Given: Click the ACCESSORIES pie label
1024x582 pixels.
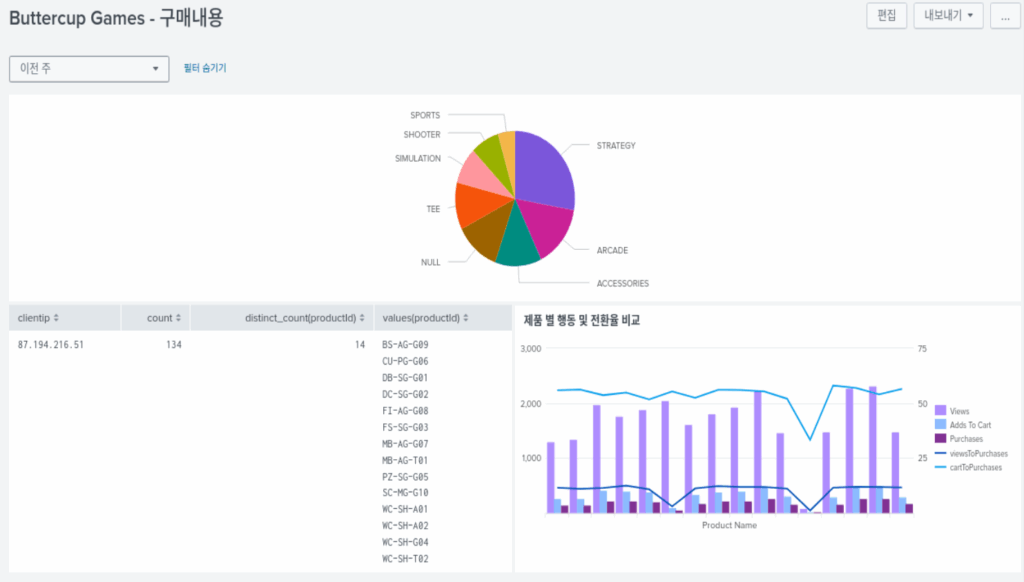Looking at the screenshot, I should [x=622, y=283].
